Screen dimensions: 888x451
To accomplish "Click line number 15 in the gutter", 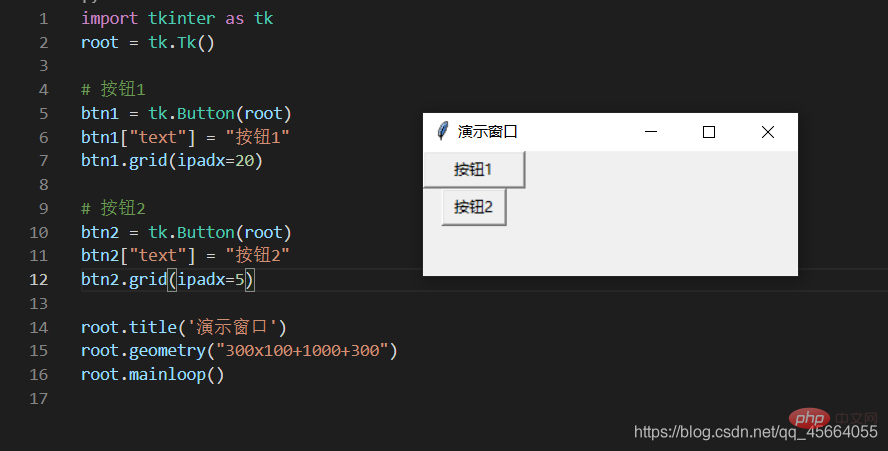I will click(39, 351).
